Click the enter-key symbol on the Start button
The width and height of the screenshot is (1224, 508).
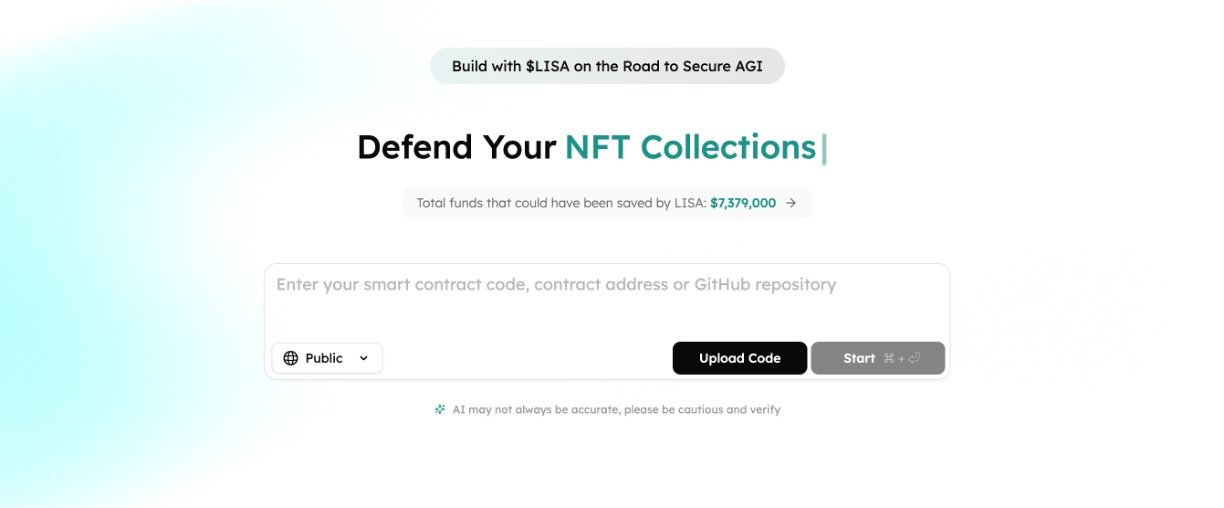[x=914, y=358]
